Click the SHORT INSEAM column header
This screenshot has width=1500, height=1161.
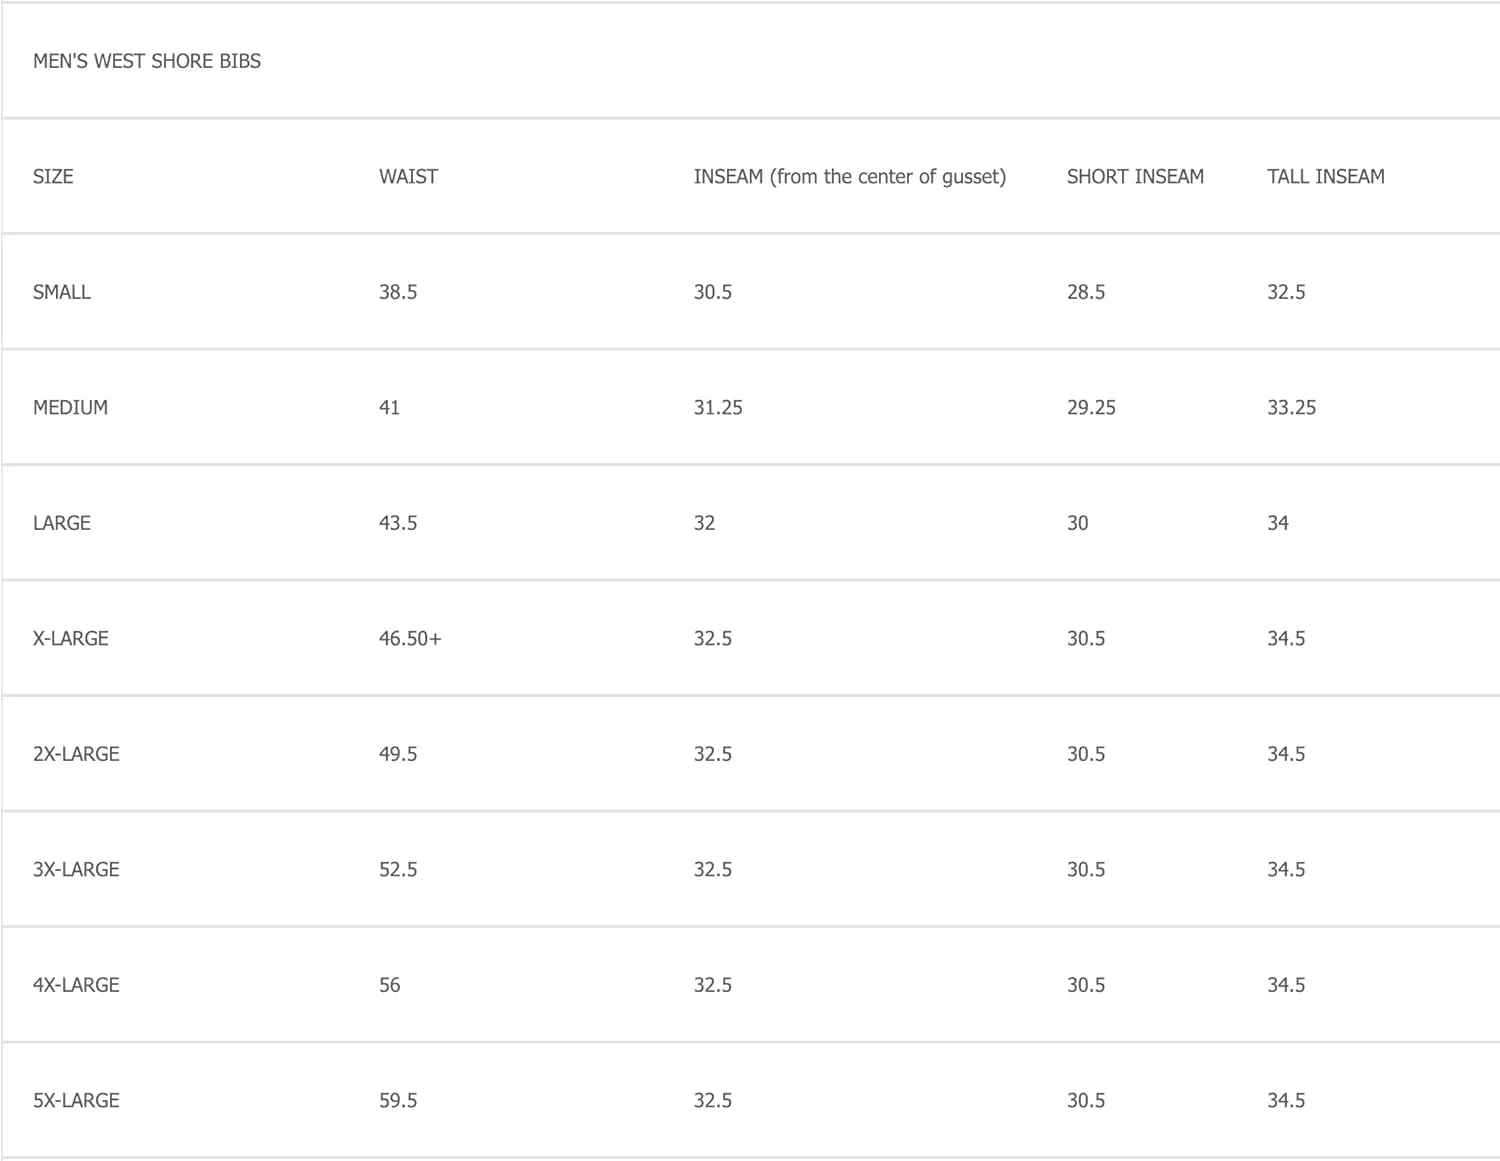(x=1135, y=177)
